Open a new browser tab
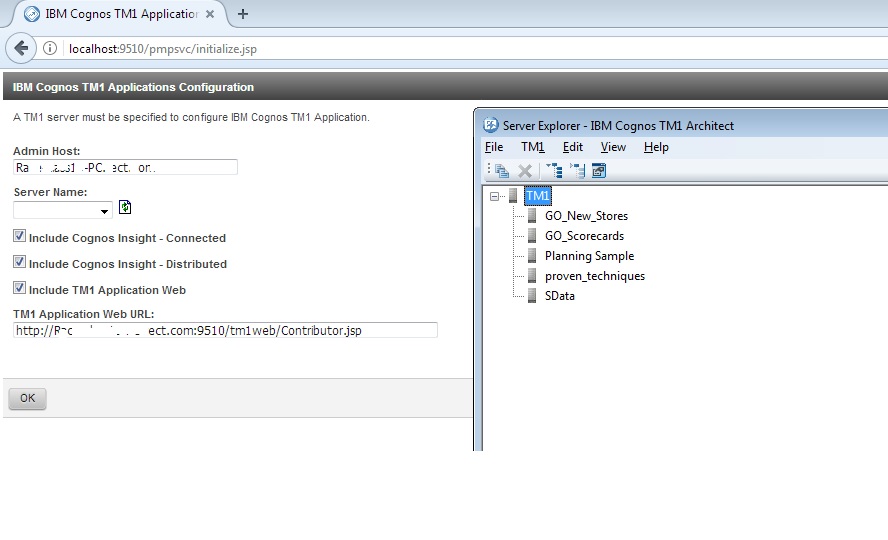 243,14
